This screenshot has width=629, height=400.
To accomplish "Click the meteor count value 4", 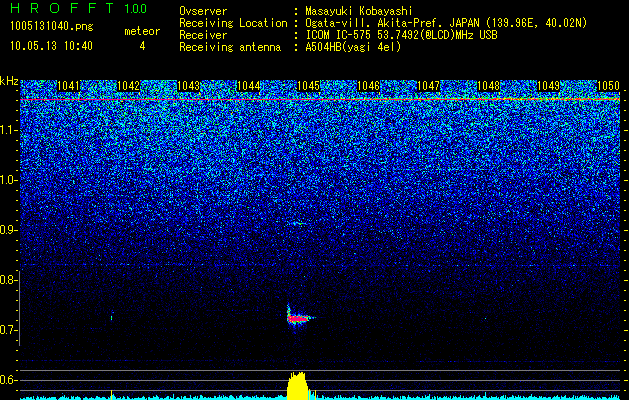I will click(142, 46).
